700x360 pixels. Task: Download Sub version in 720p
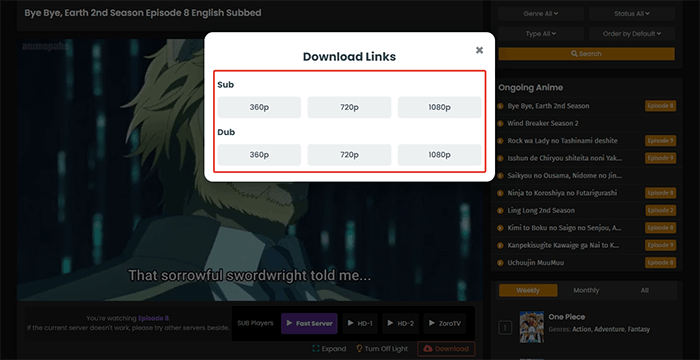tap(349, 107)
